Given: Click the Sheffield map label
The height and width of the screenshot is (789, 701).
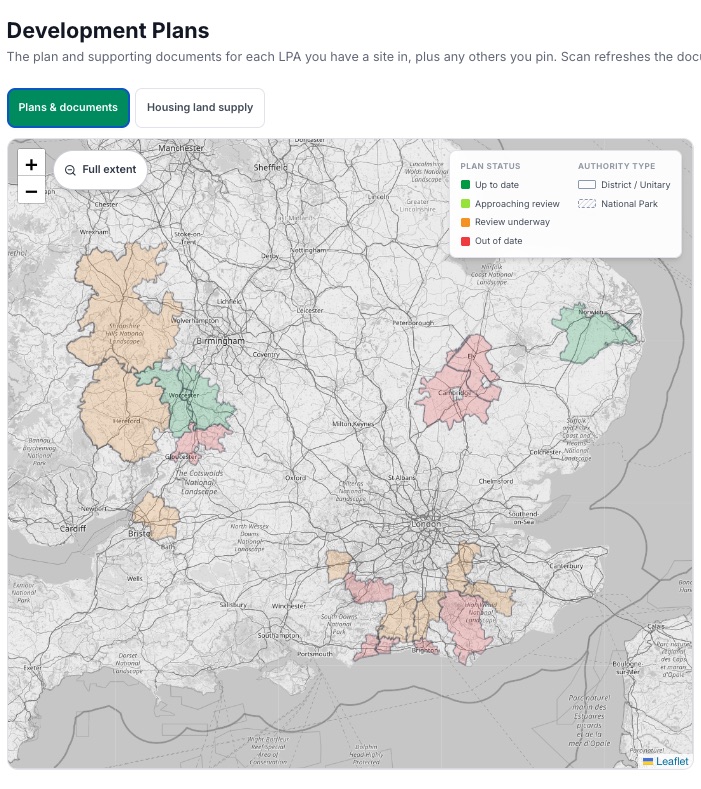Looking at the screenshot, I should (x=270, y=167).
